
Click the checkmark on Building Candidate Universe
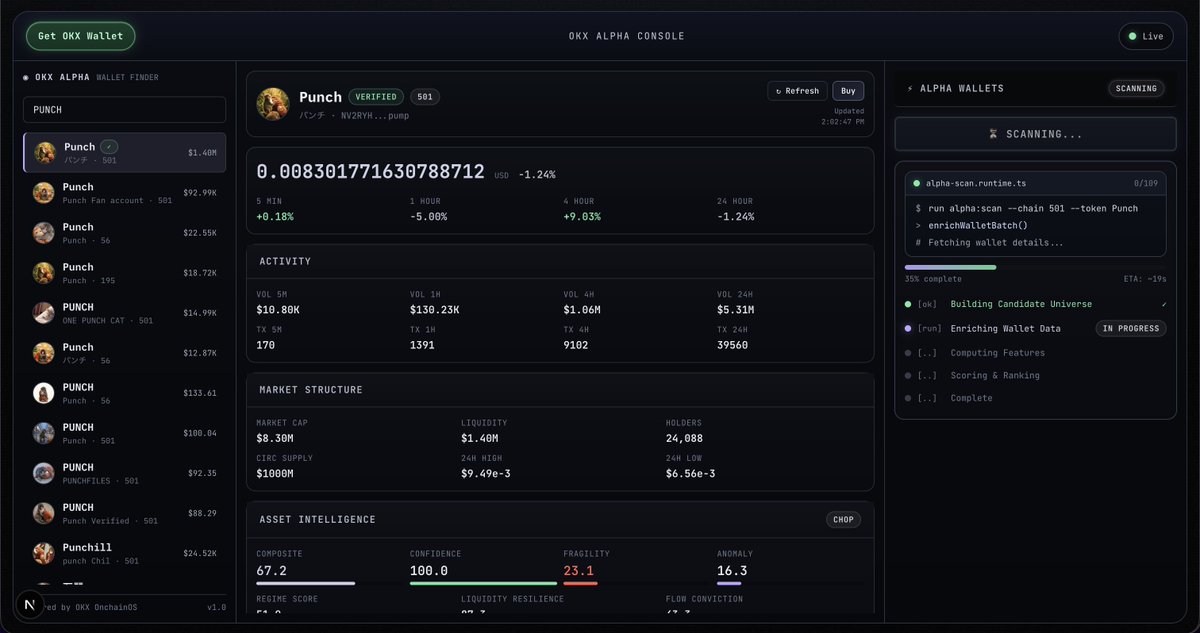click(1164, 304)
